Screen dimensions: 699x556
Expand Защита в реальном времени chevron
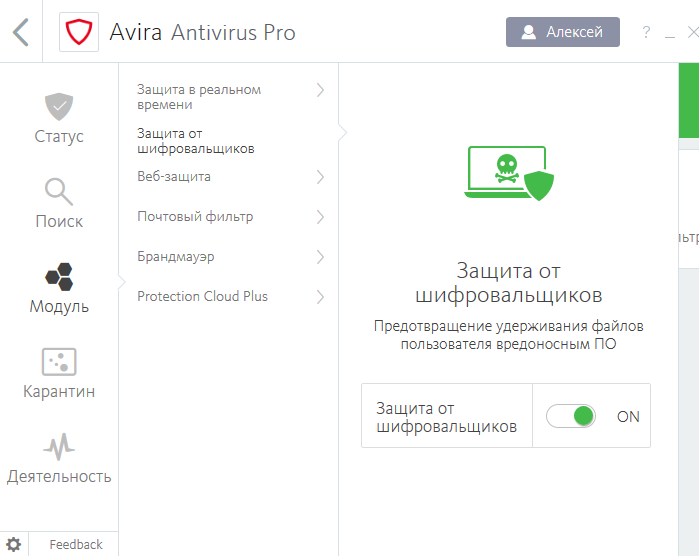pyautogui.click(x=320, y=90)
